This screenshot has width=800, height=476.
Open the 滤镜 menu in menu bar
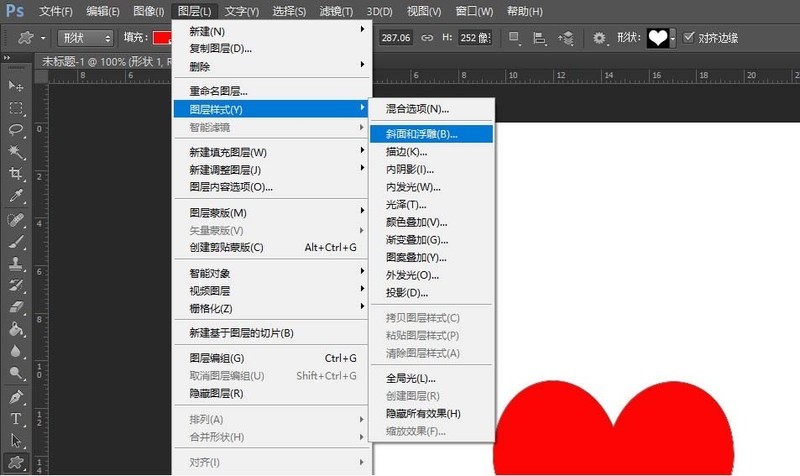click(x=336, y=11)
